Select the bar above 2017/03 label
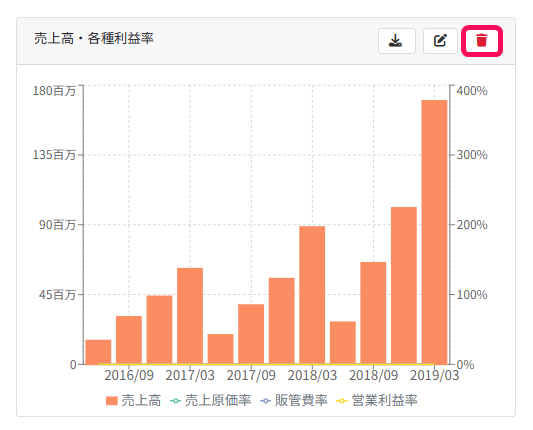Viewport: 533px width, 430px height. pyautogui.click(x=190, y=316)
